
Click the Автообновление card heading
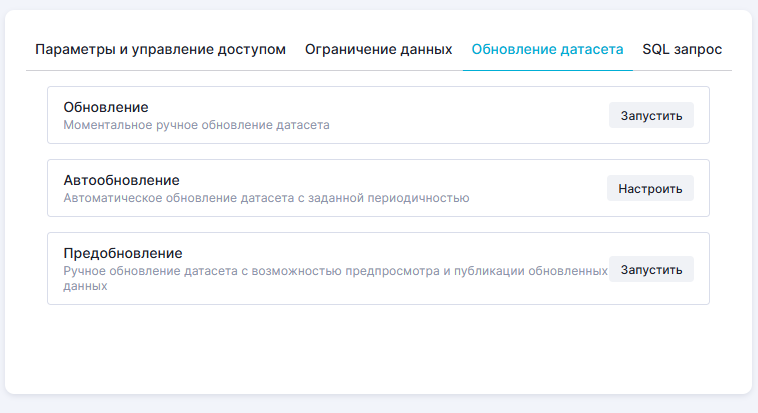pos(121,180)
